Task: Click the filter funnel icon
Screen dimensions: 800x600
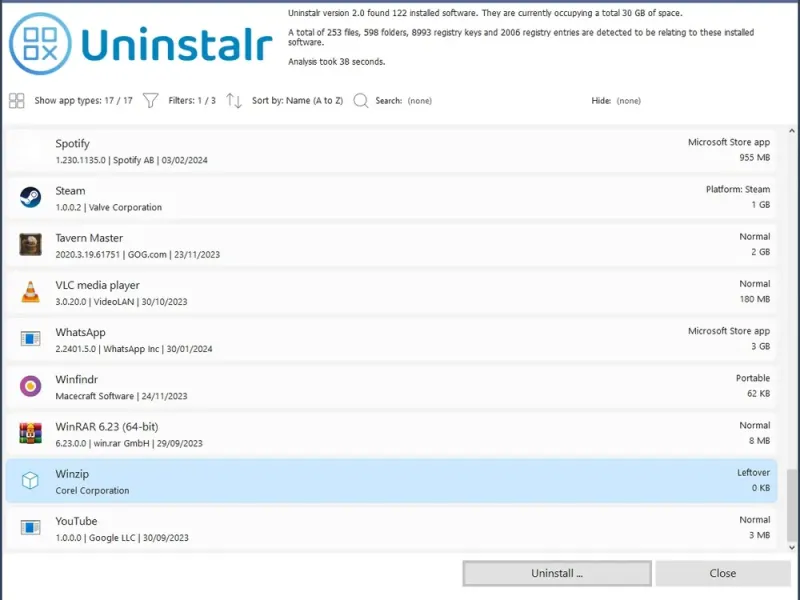Action: coord(151,101)
